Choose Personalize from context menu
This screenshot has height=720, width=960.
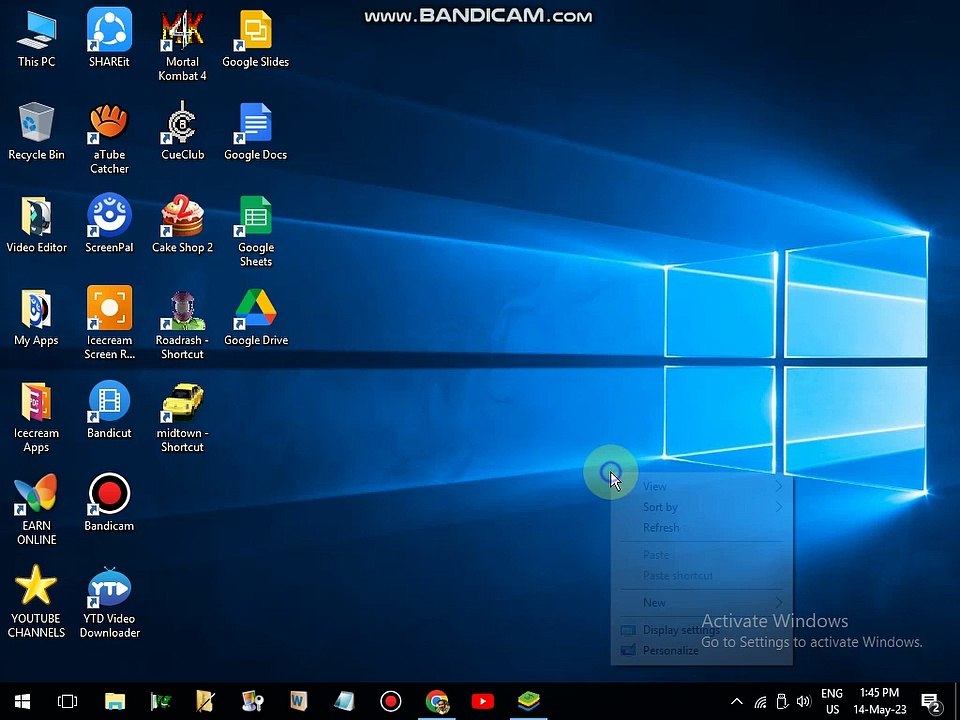point(702,650)
